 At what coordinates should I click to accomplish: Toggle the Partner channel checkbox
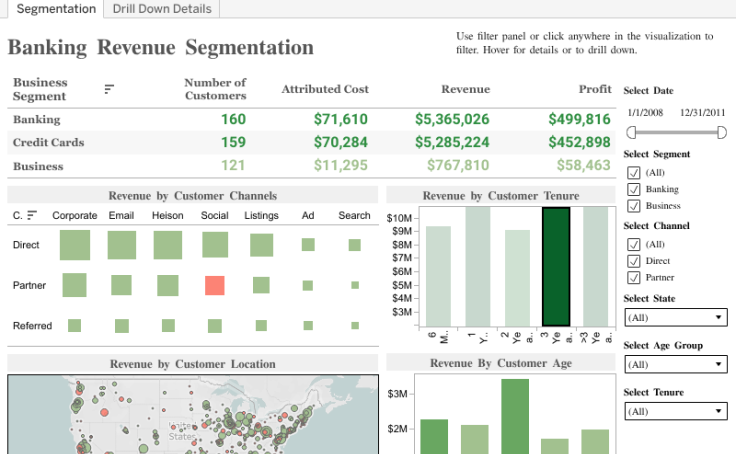(x=633, y=277)
